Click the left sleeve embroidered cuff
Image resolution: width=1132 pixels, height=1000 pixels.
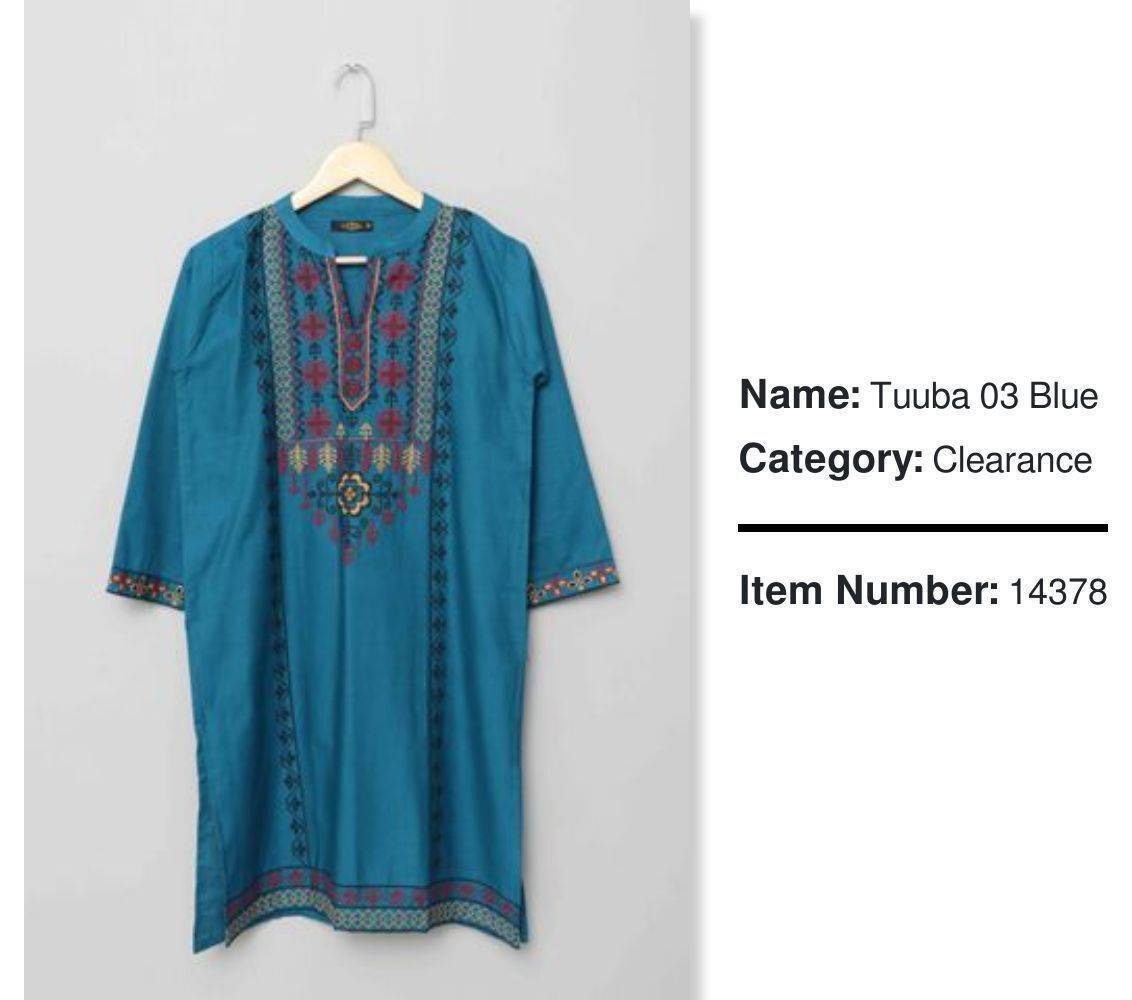(147, 587)
